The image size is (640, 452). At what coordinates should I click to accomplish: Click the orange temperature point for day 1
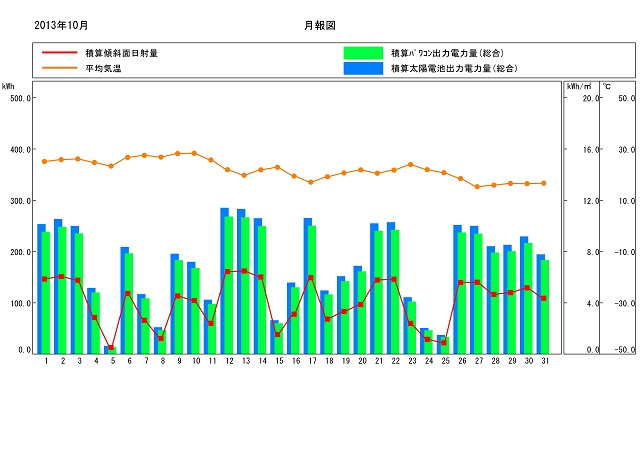(44, 162)
